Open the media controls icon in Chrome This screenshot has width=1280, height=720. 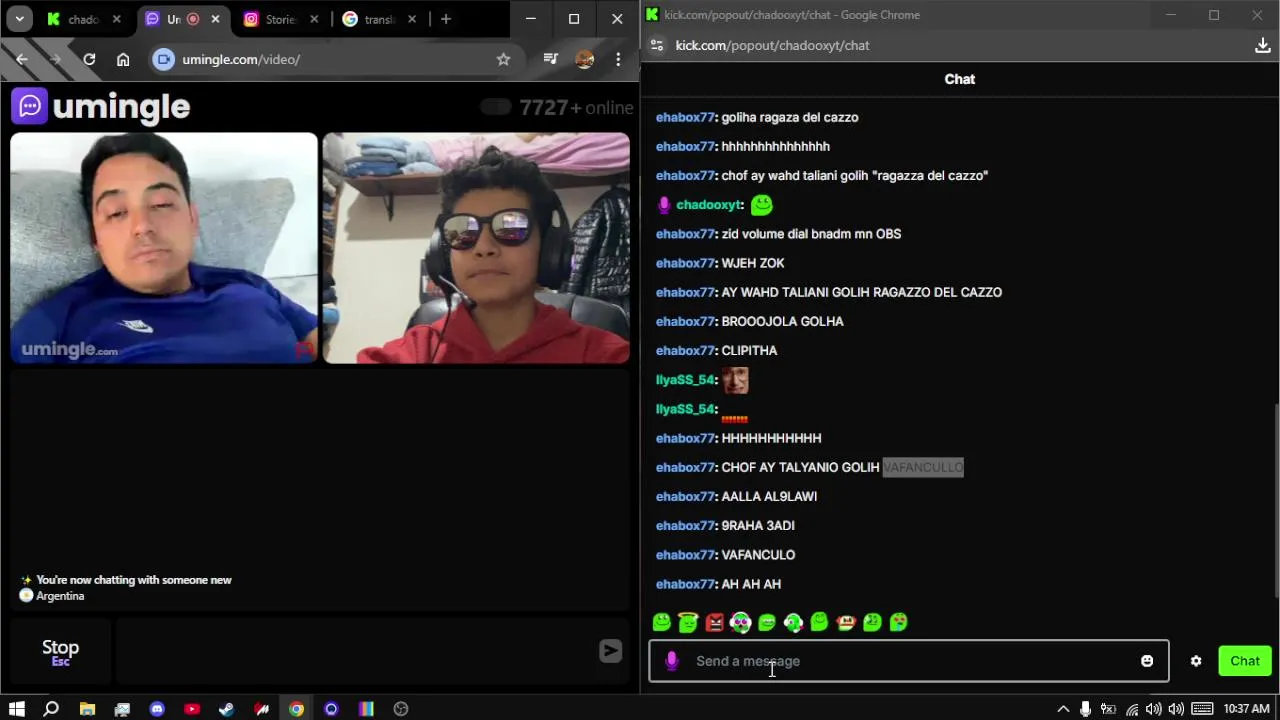[550, 59]
